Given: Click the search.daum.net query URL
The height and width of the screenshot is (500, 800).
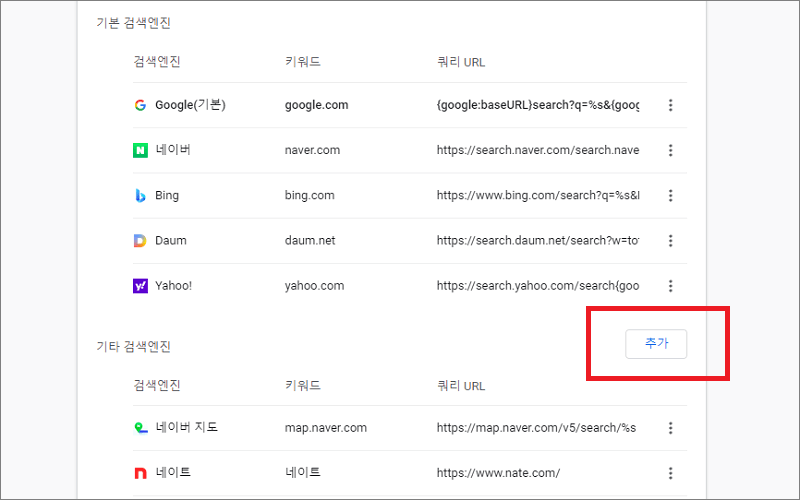Looking at the screenshot, I should click(538, 240).
